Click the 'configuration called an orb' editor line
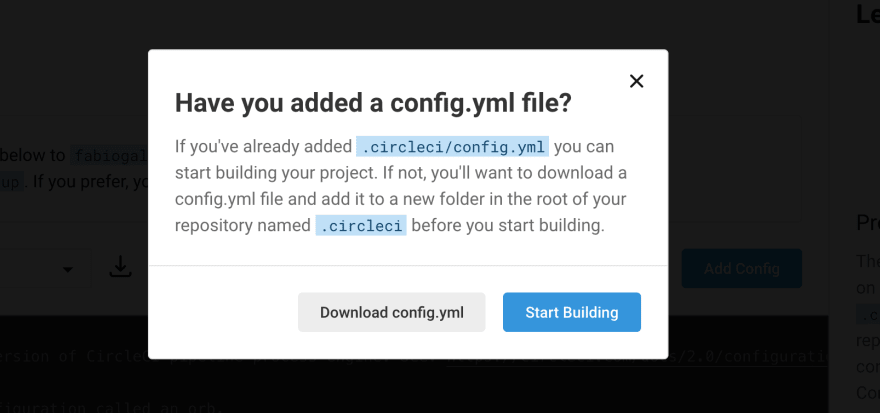Screen dimensions: 880x413 pyautogui.click(x=111, y=407)
